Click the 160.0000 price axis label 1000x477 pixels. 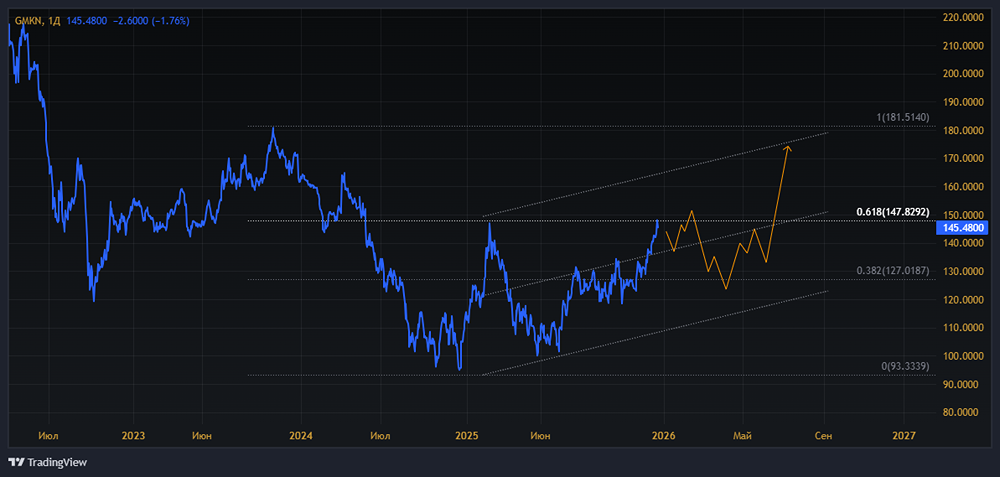pos(962,187)
